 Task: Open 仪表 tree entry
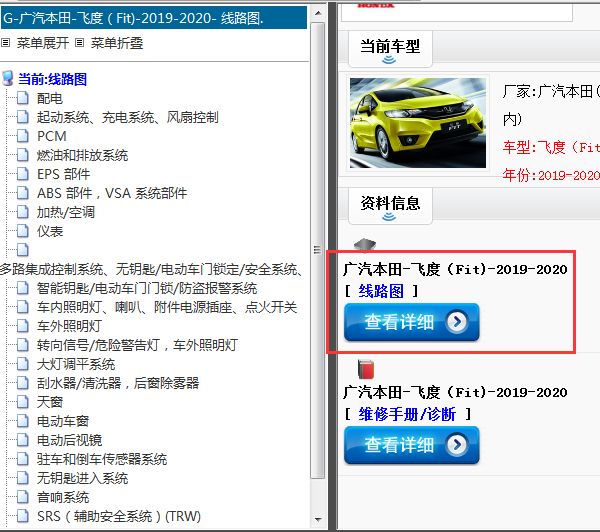(50, 231)
